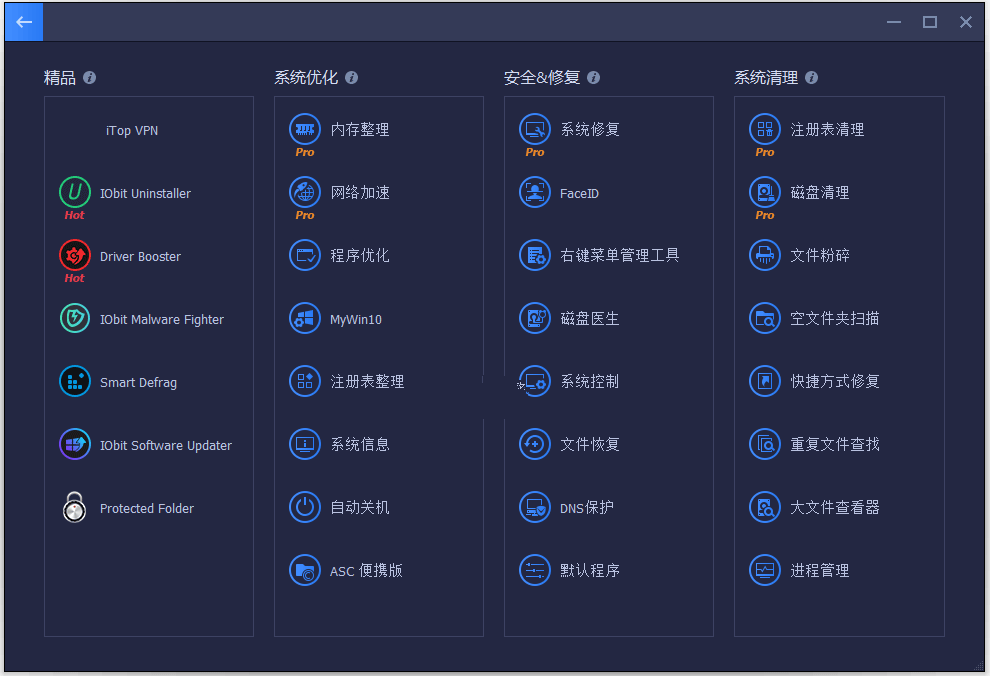Open 注册表整理 icon
The width and height of the screenshot is (990, 676).
coord(305,381)
